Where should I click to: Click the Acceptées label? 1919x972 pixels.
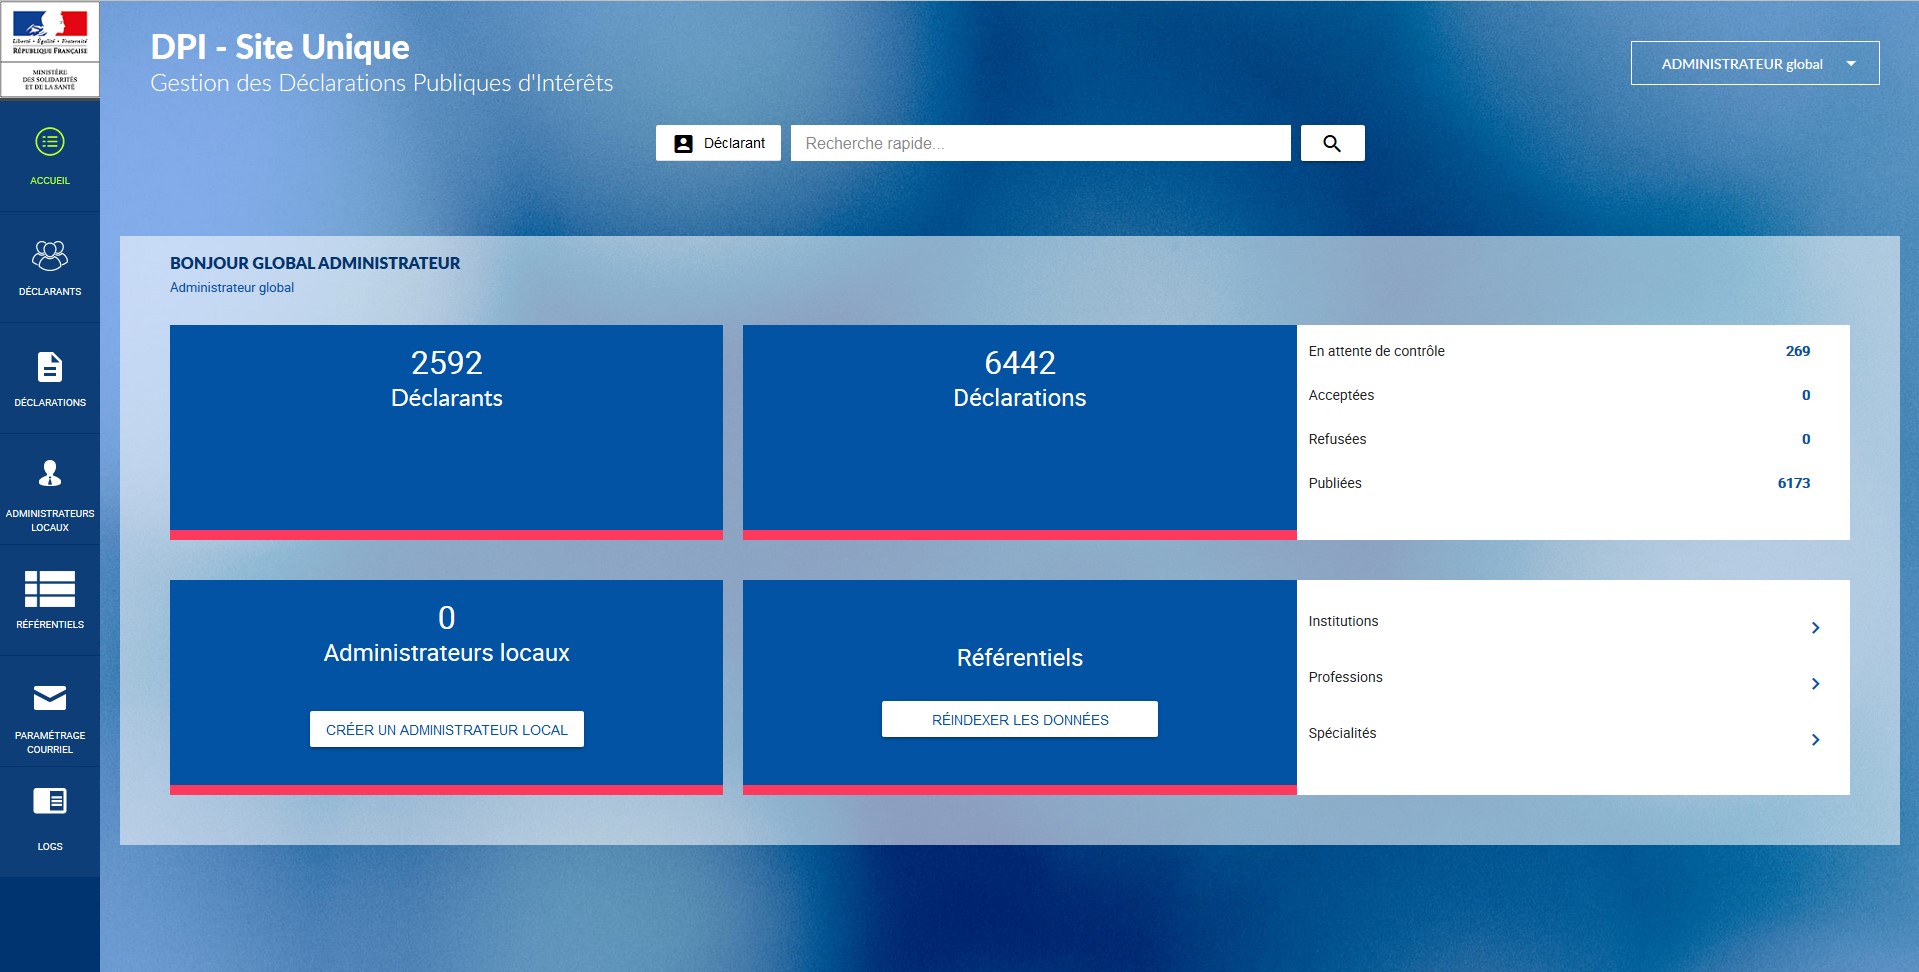click(x=1341, y=395)
